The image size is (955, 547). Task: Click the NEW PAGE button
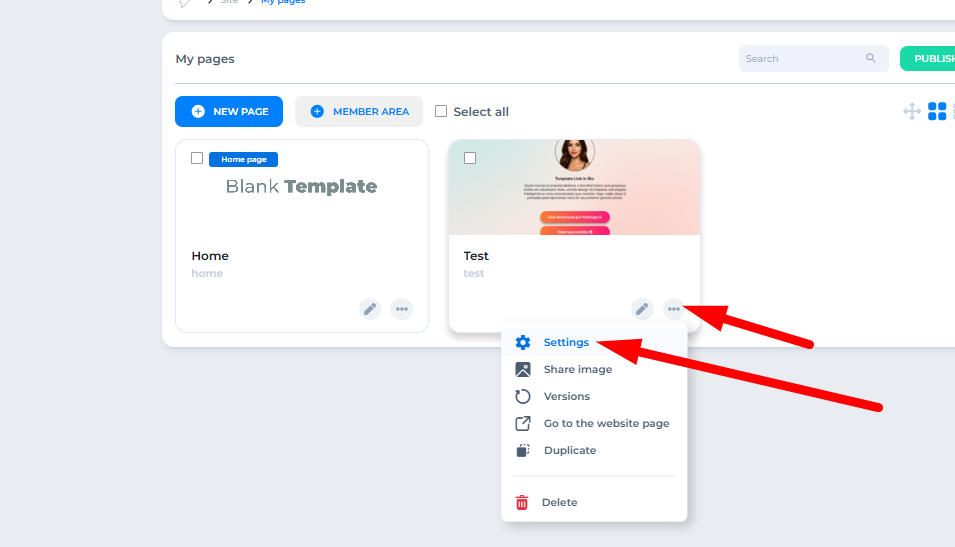(x=229, y=112)
